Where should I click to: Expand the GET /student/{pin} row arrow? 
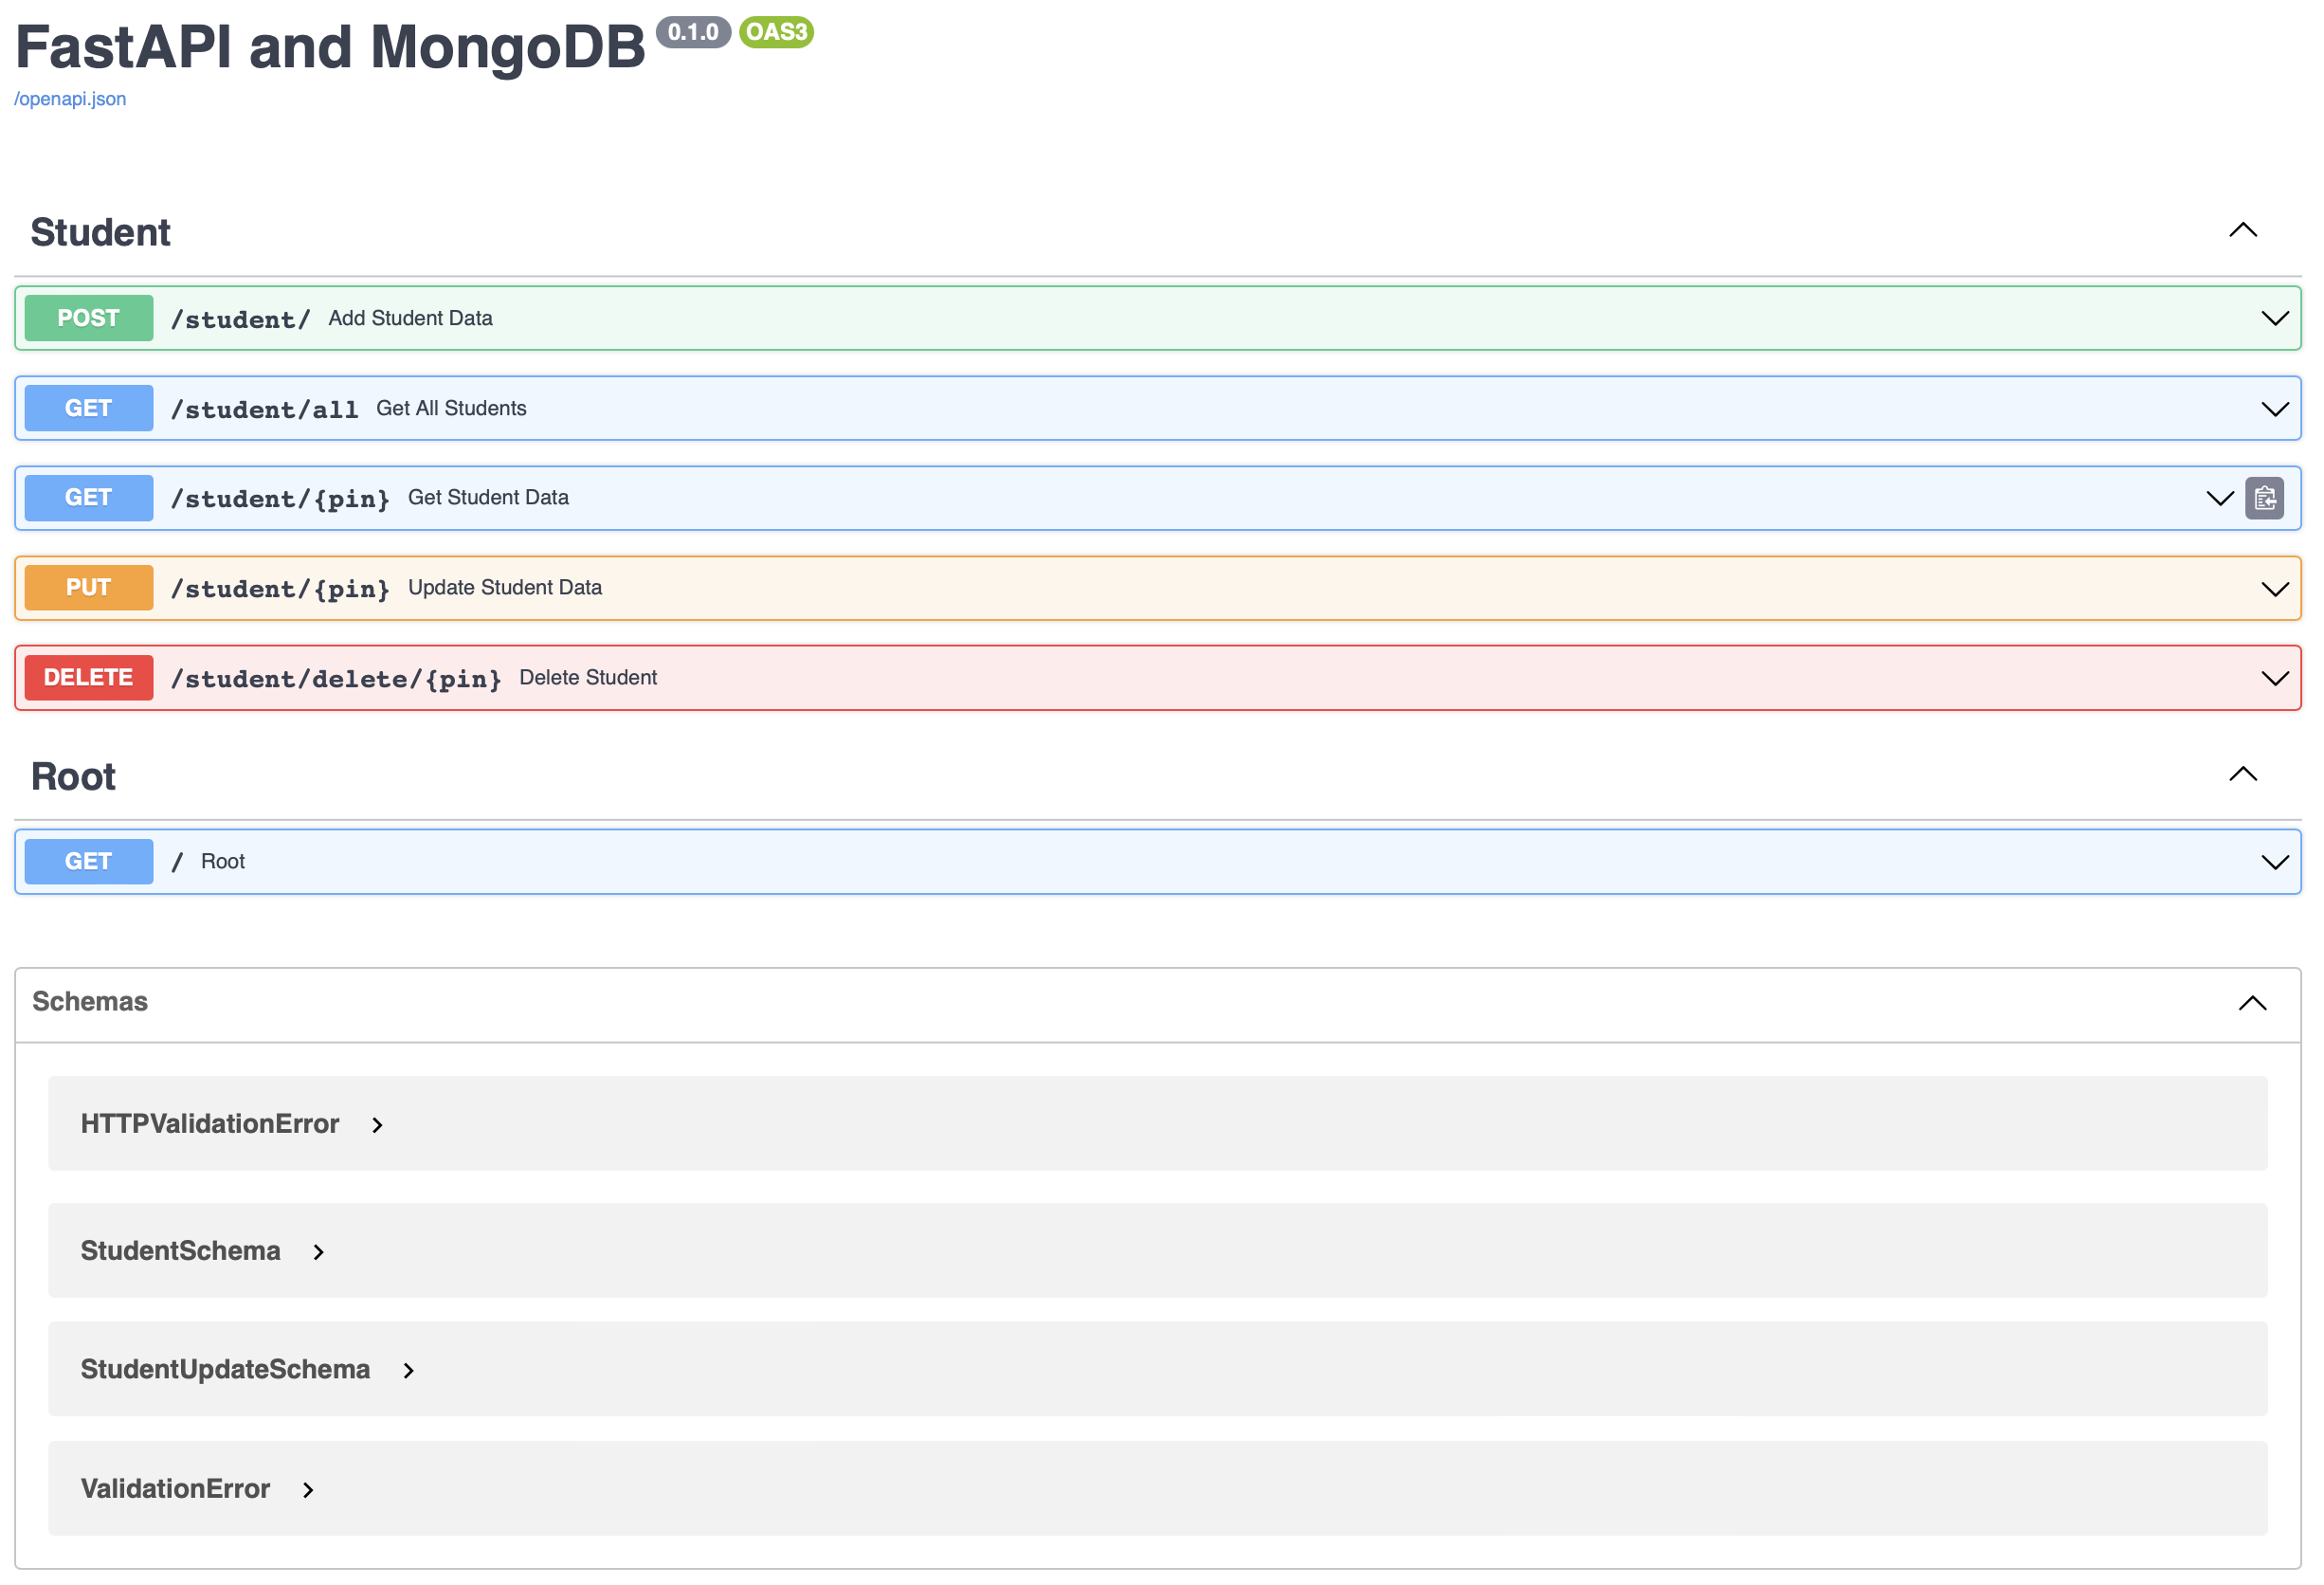2220,498
